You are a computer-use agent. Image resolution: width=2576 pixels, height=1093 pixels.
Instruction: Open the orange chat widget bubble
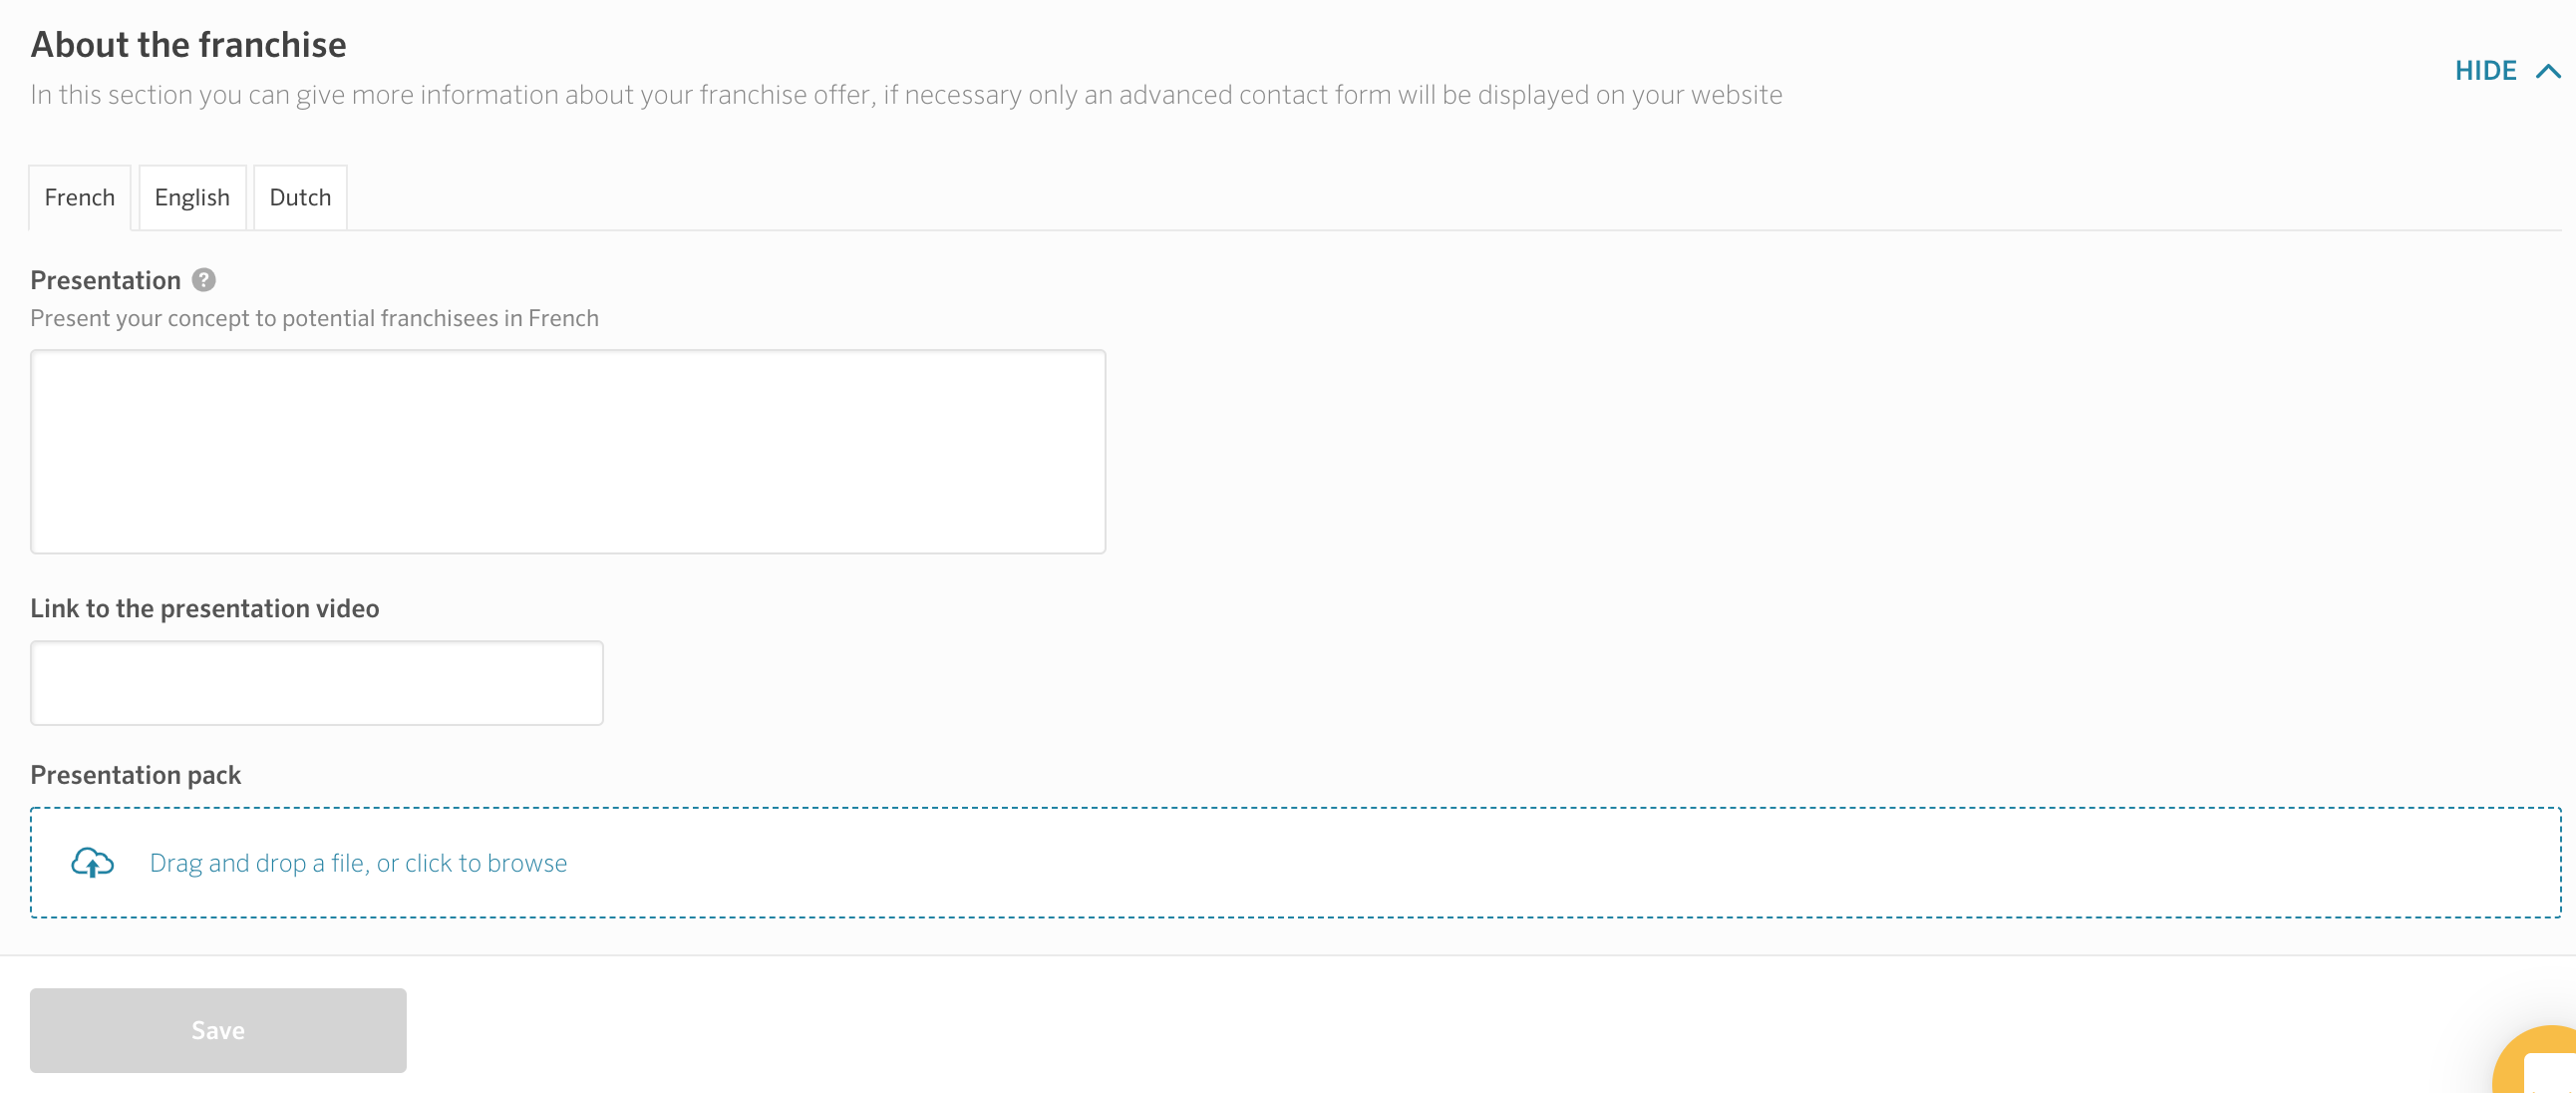[2536, 1060]
